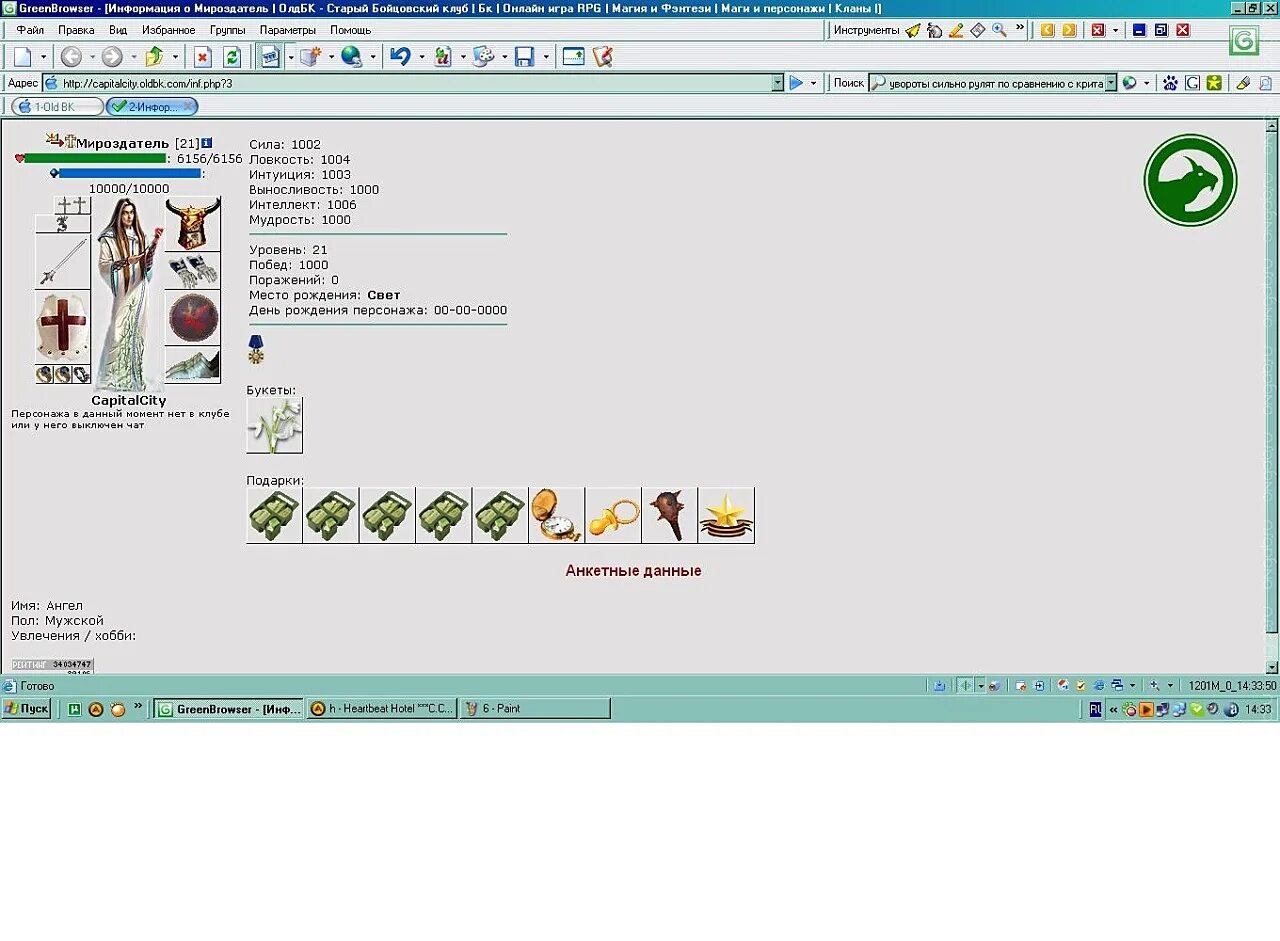Click the Baidu paw search icon
The image size is (1280, 941).
[x=1170, y=83]
